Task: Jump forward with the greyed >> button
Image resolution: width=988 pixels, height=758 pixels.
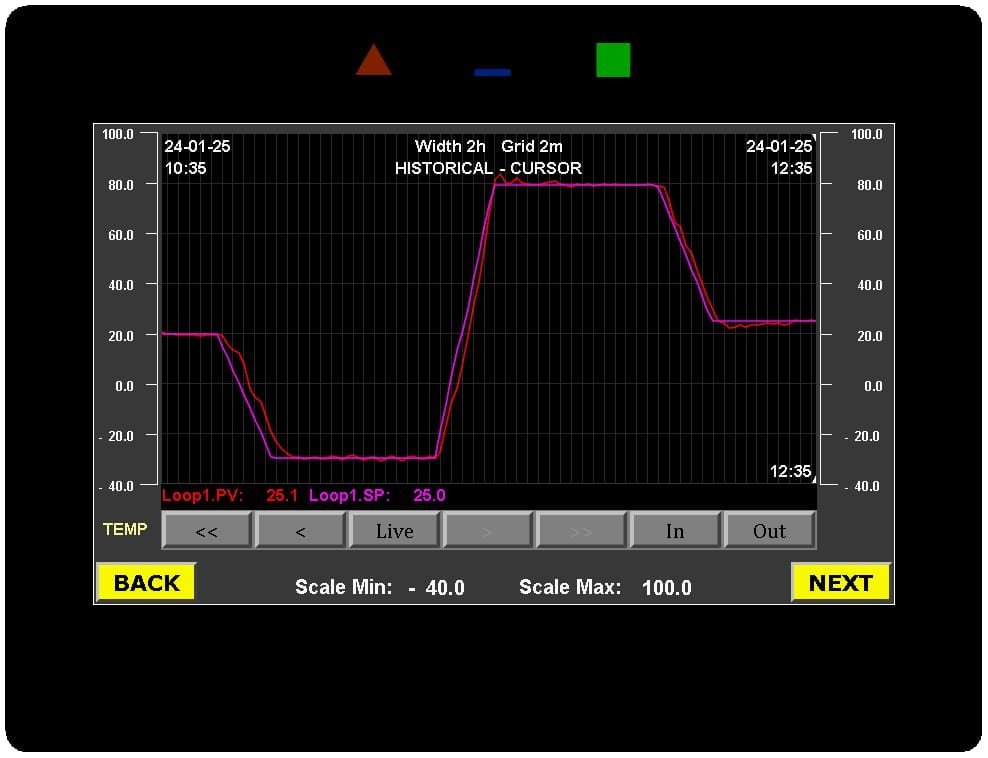Action: tap(582, 531)
